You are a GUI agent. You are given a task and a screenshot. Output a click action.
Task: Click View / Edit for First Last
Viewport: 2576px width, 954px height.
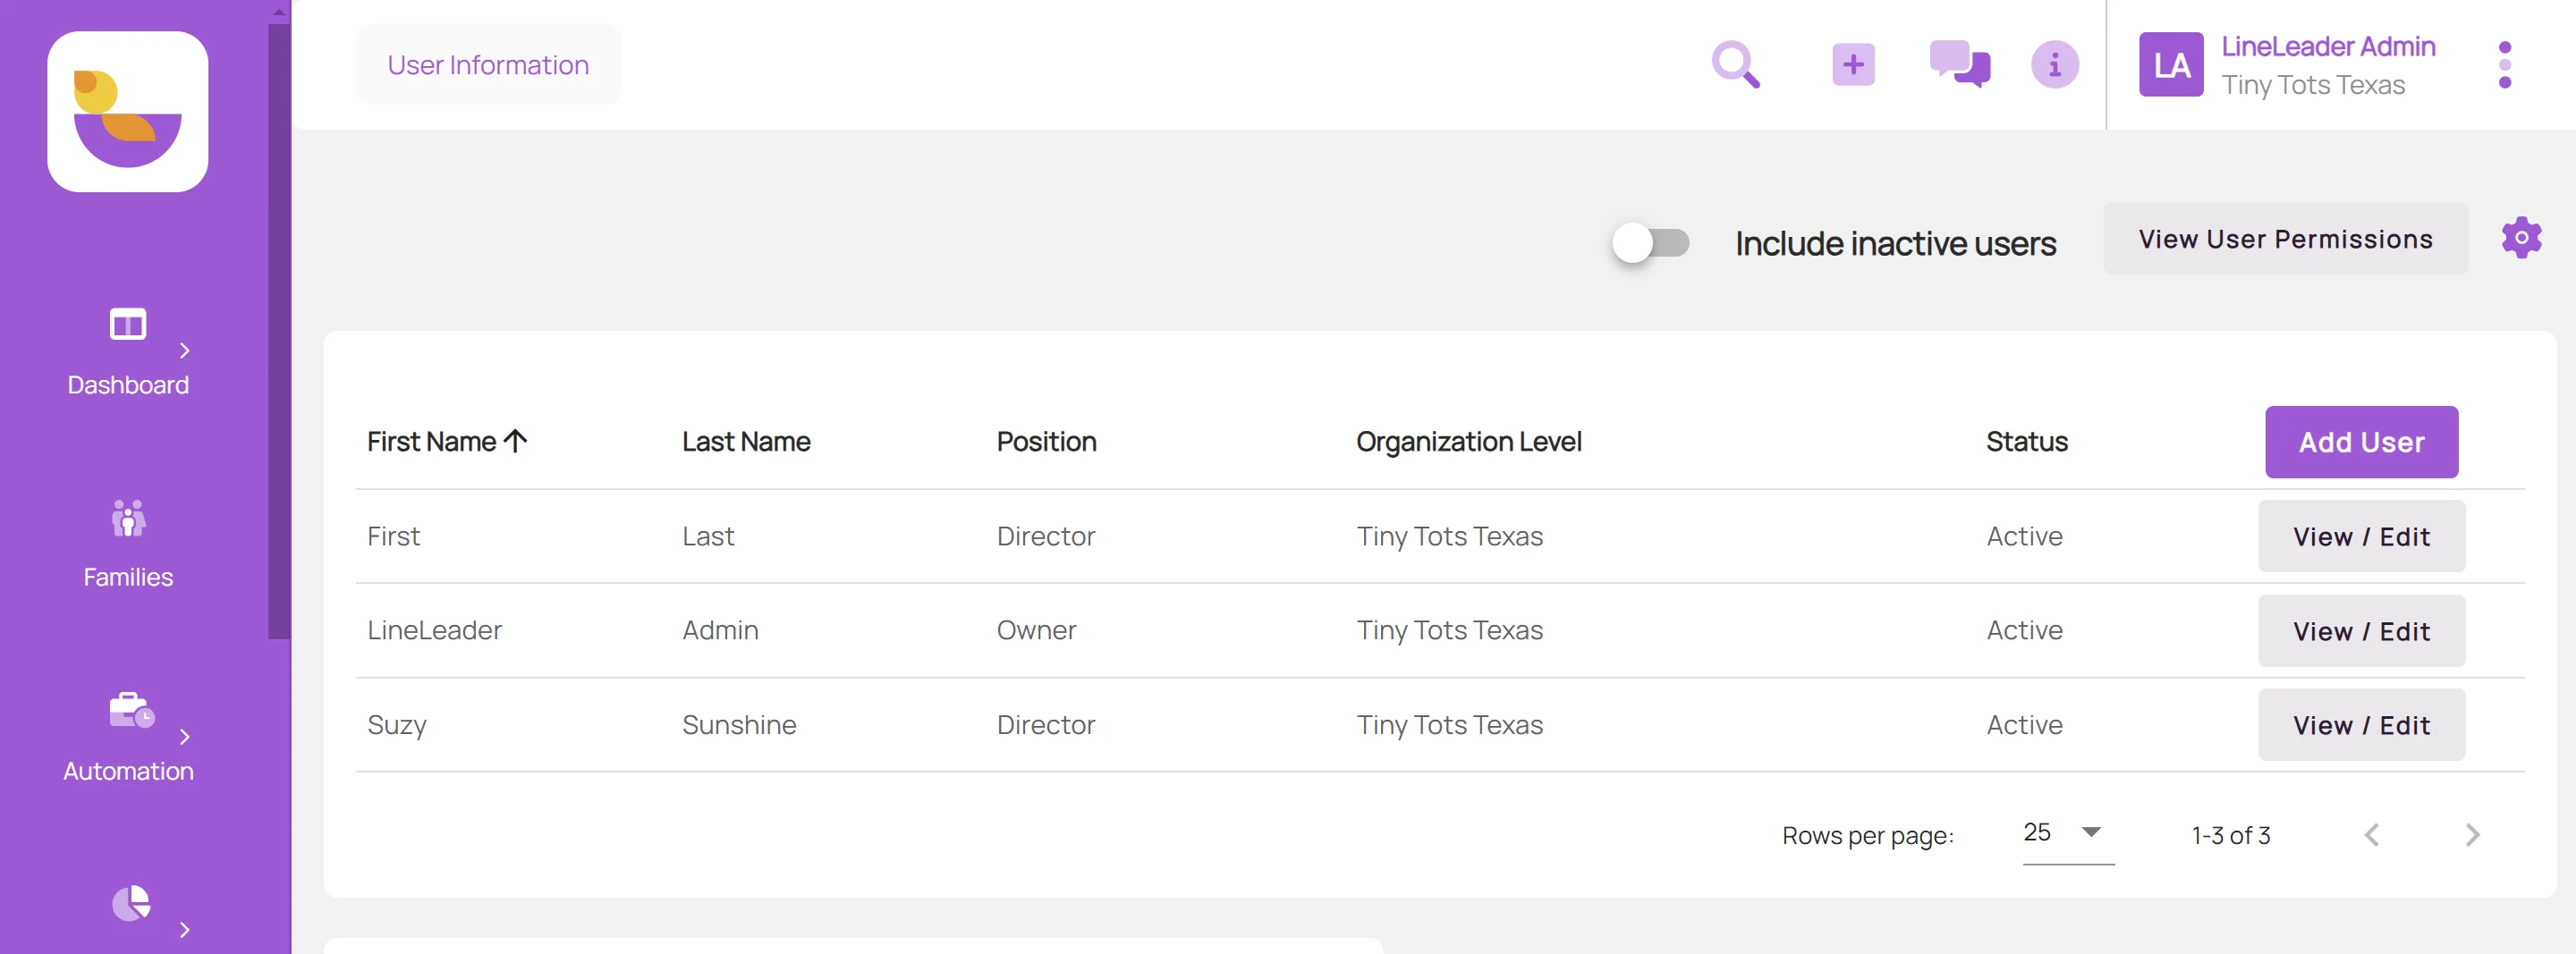click(x=2361, y=537)
